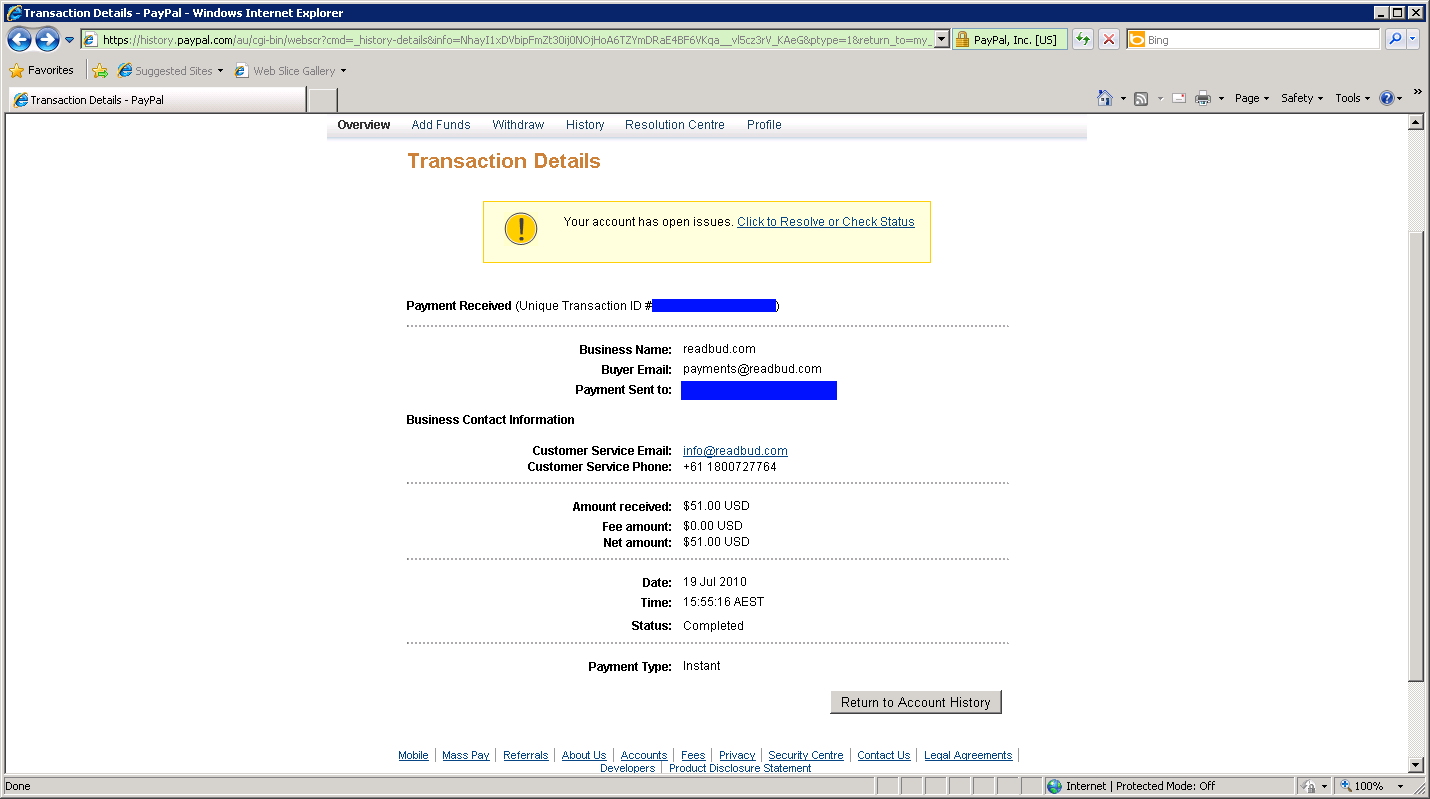
Task: Open the Security Centre footer link
Action: 806,755
